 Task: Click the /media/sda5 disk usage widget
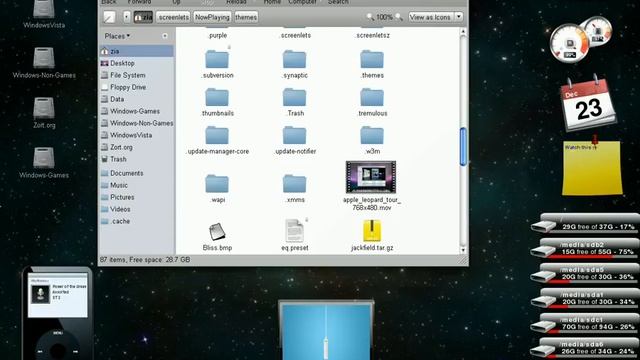(585, 273)
